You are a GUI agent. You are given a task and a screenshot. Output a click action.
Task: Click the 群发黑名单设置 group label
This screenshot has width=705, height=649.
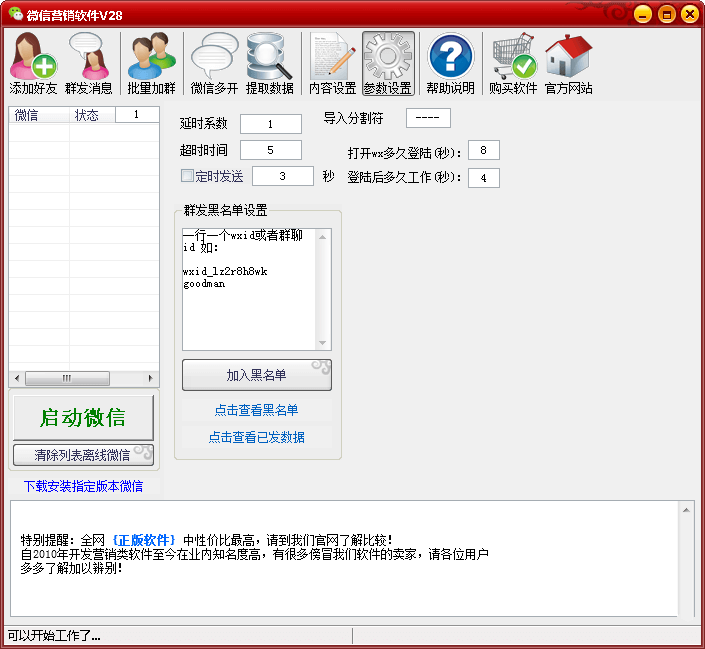point(225,210)
